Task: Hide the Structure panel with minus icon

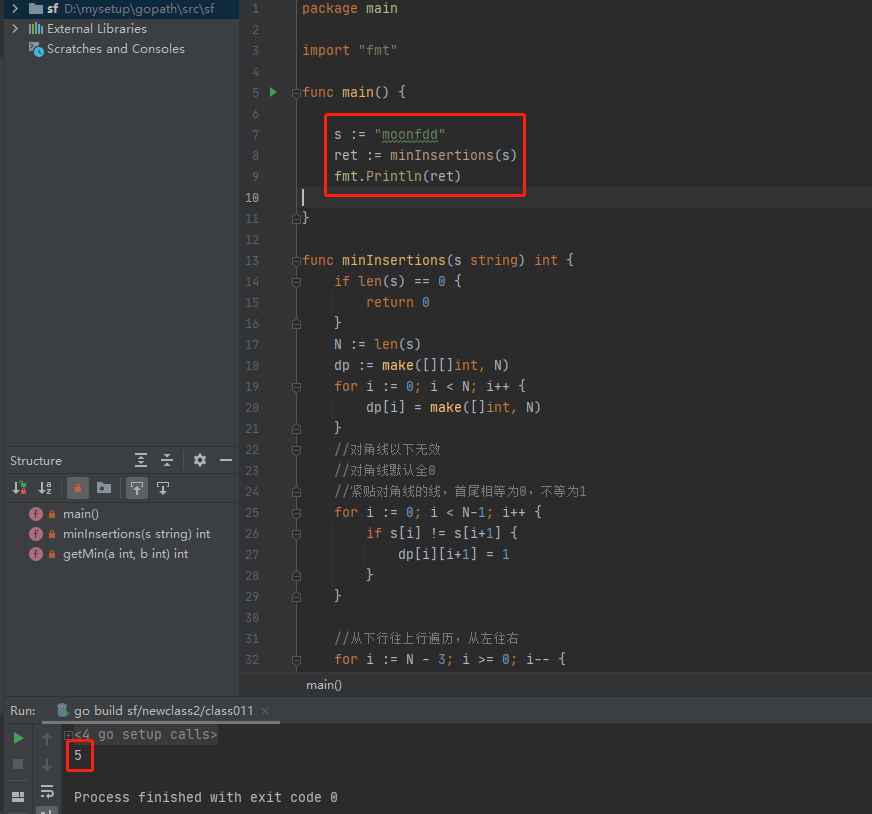Action: pos(226,460)
